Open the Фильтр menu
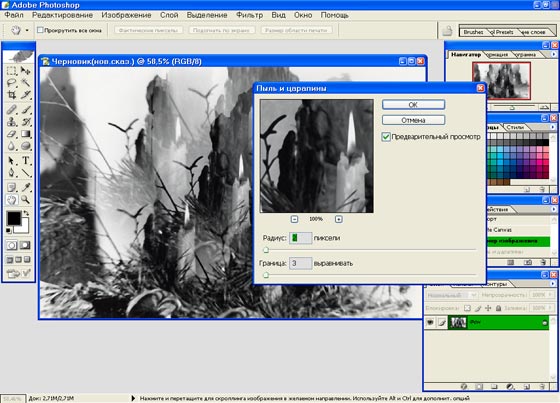This screenshot has width=560, height=403. click(249, 15)
